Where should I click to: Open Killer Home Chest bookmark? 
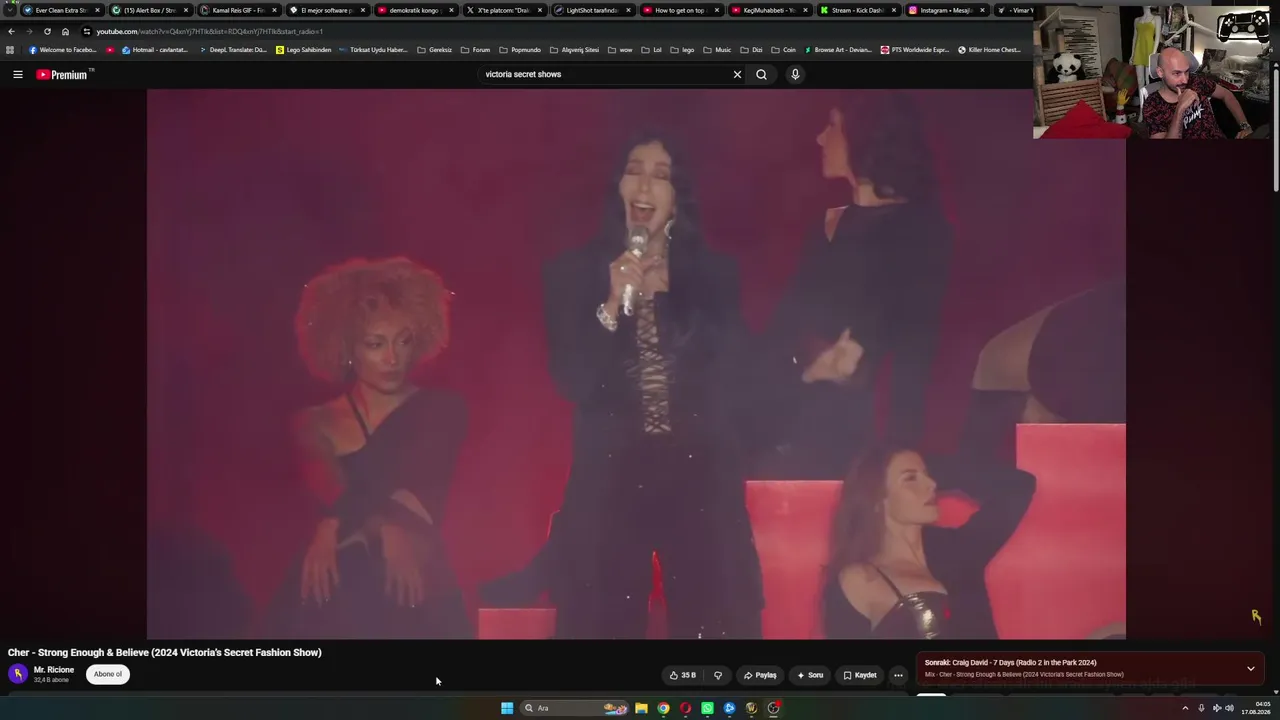click(990, 50)
